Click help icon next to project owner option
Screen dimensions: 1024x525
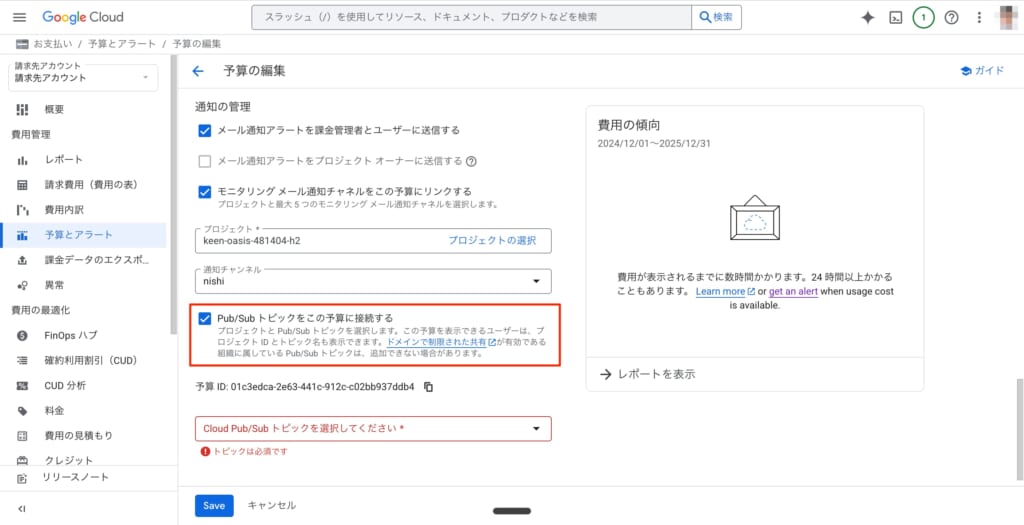click(x=471, y=161)
